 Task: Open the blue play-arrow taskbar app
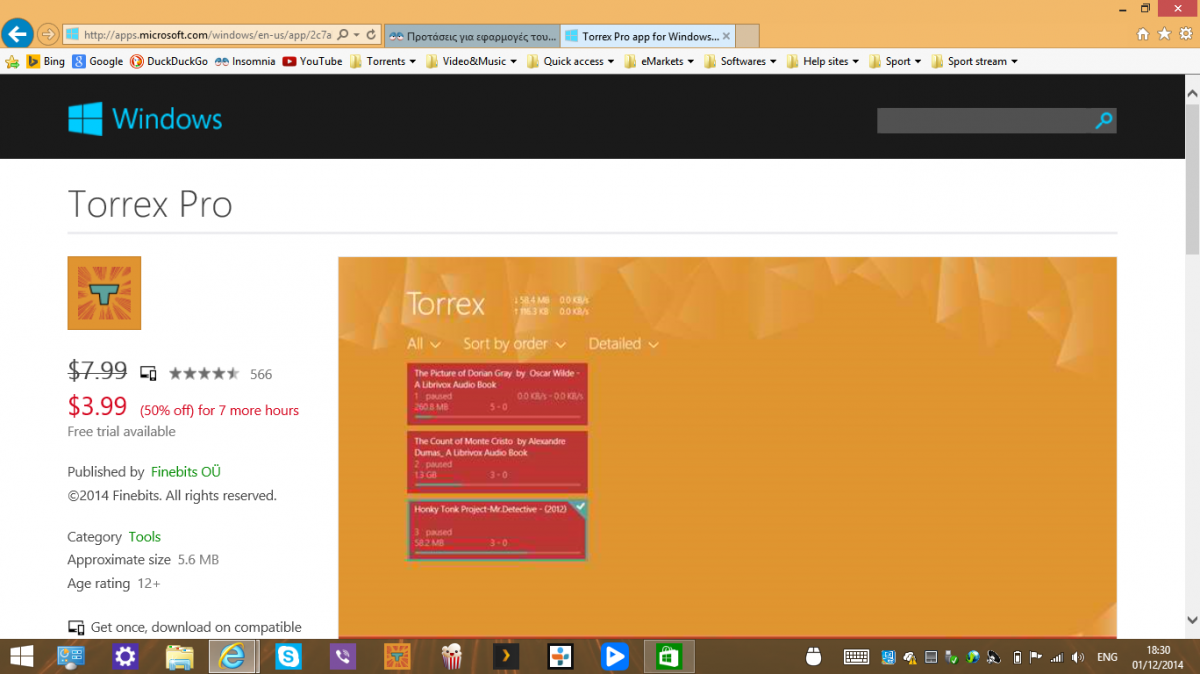pos(614,656)
